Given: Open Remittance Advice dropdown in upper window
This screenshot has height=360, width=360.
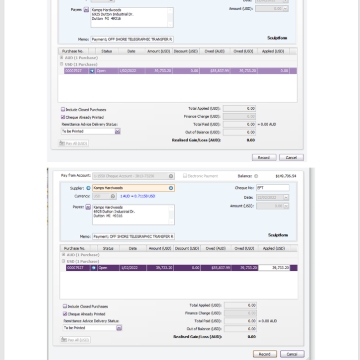Looking at the screenshot, I should pos(117,131).
